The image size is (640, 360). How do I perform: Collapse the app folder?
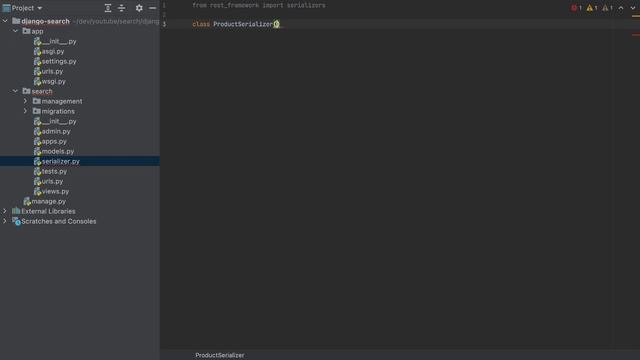pos(15,31)
